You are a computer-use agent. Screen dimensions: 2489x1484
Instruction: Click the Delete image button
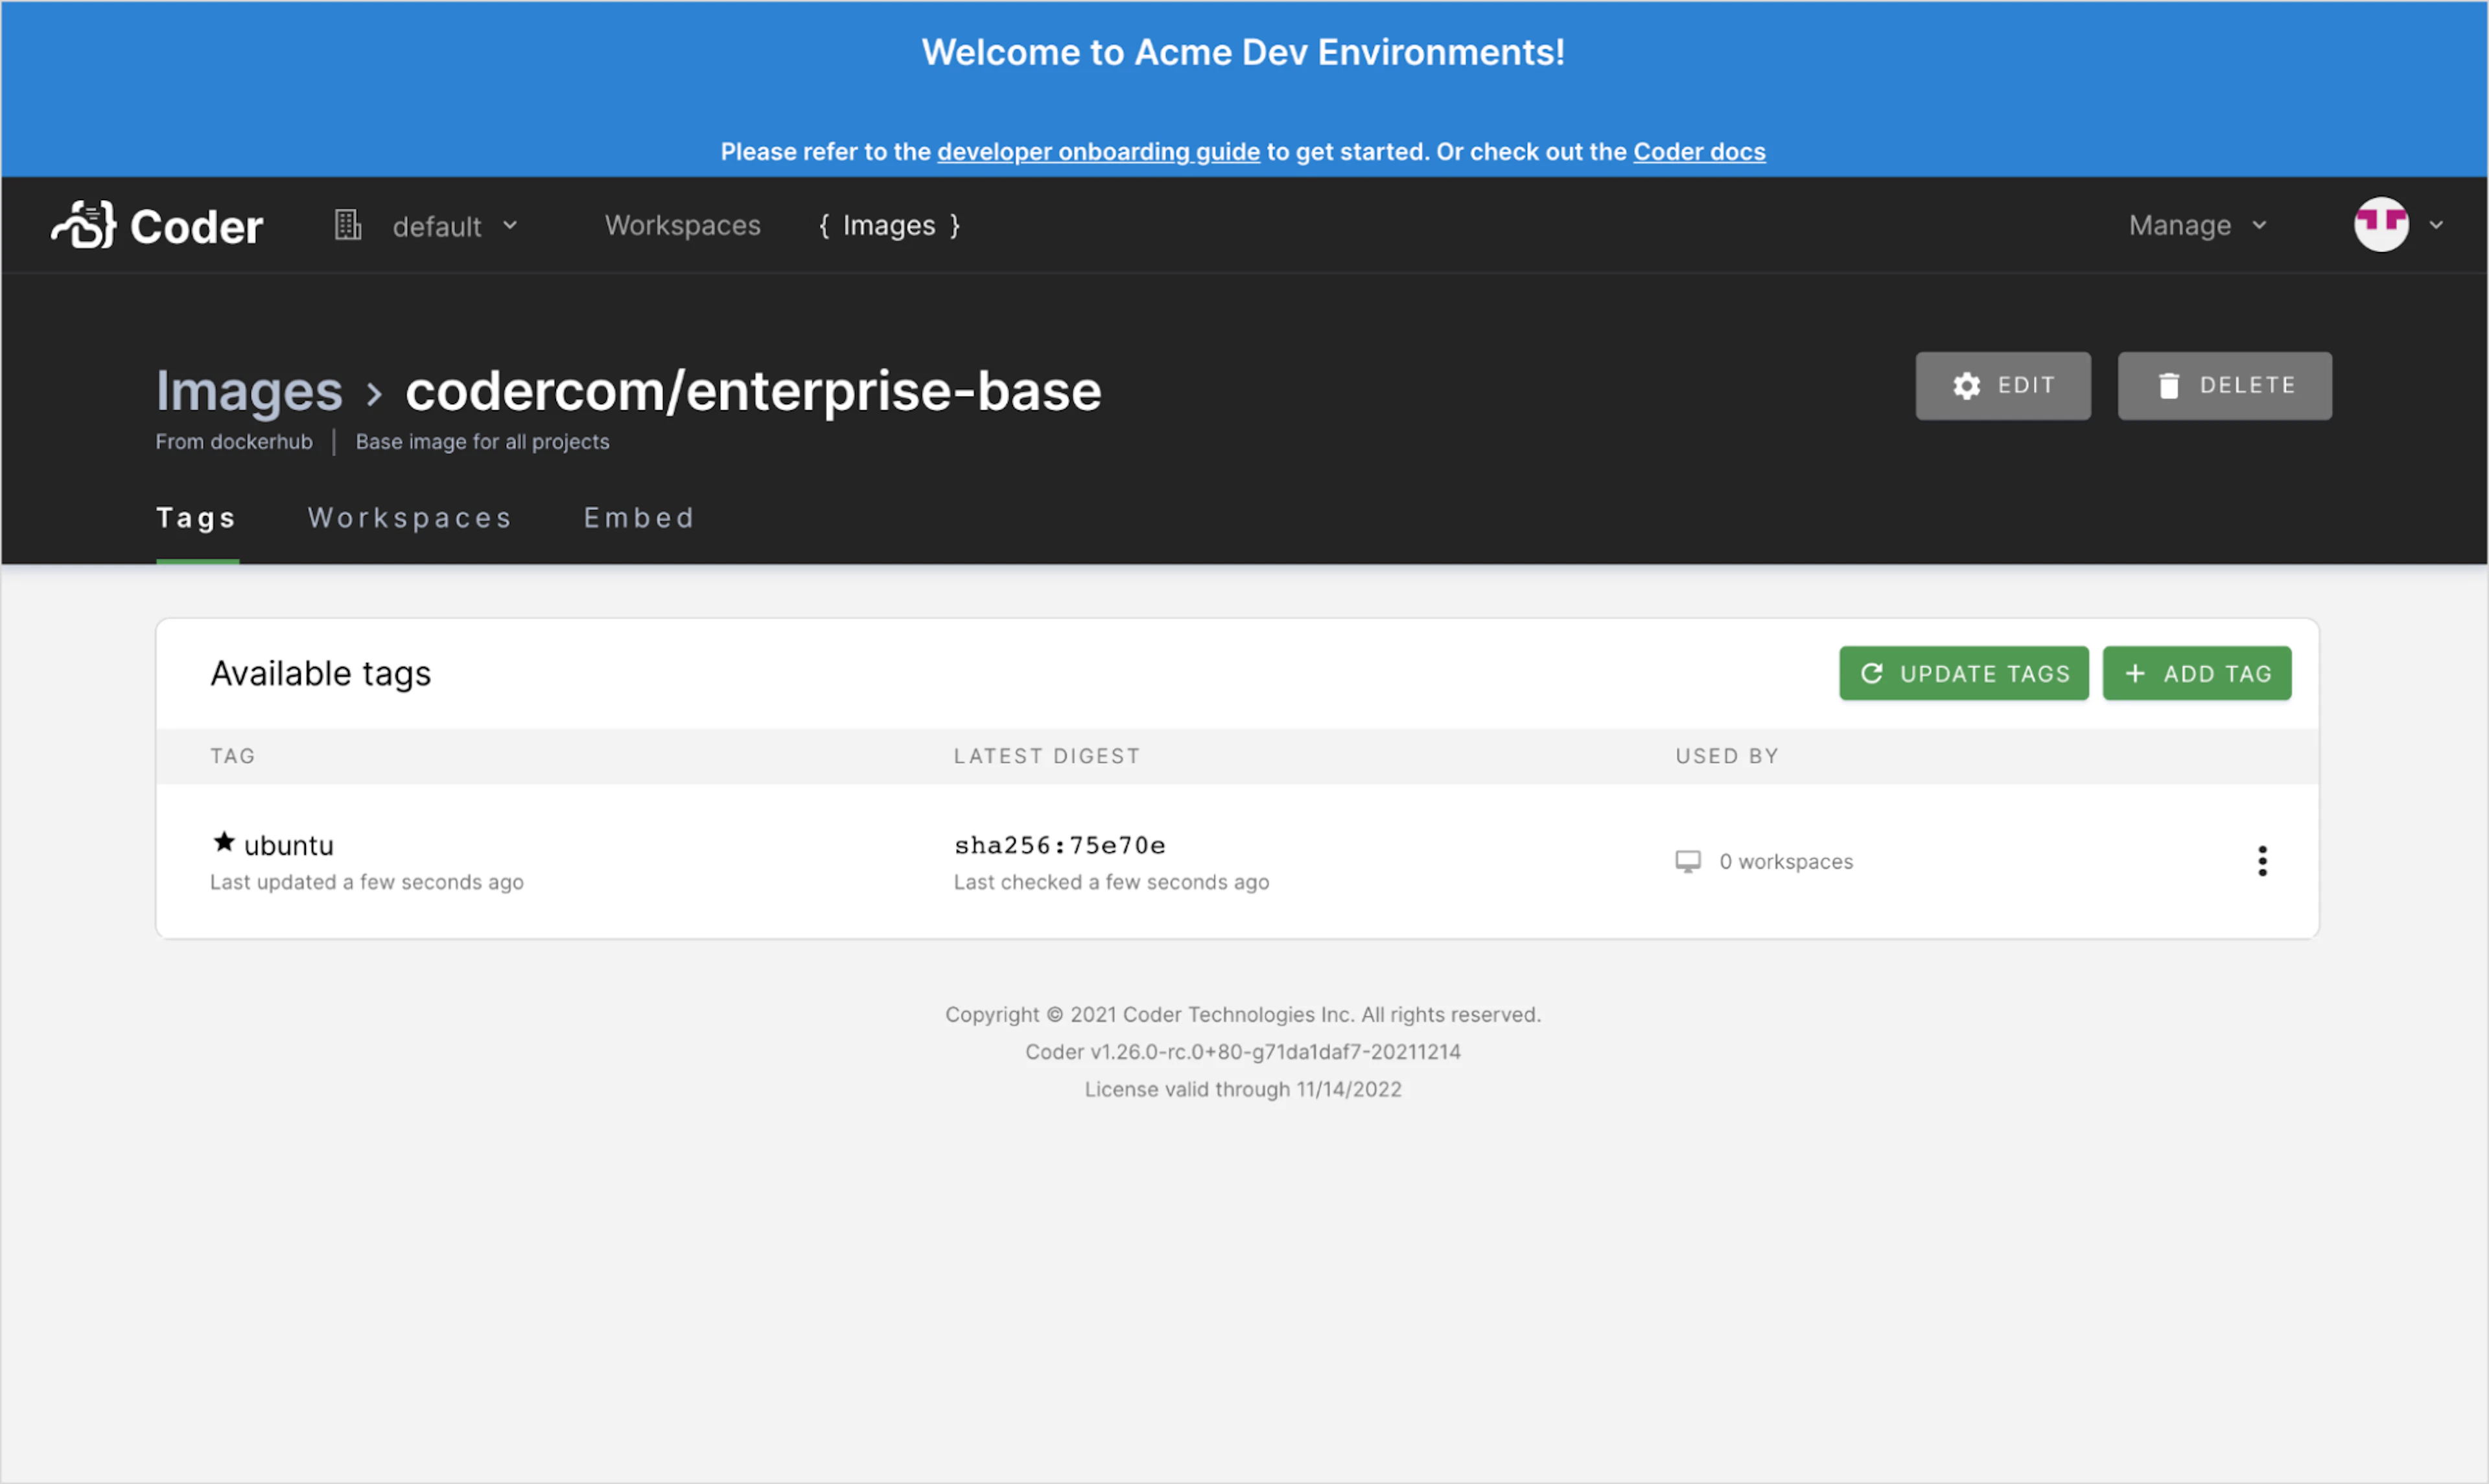point(2224,386)
